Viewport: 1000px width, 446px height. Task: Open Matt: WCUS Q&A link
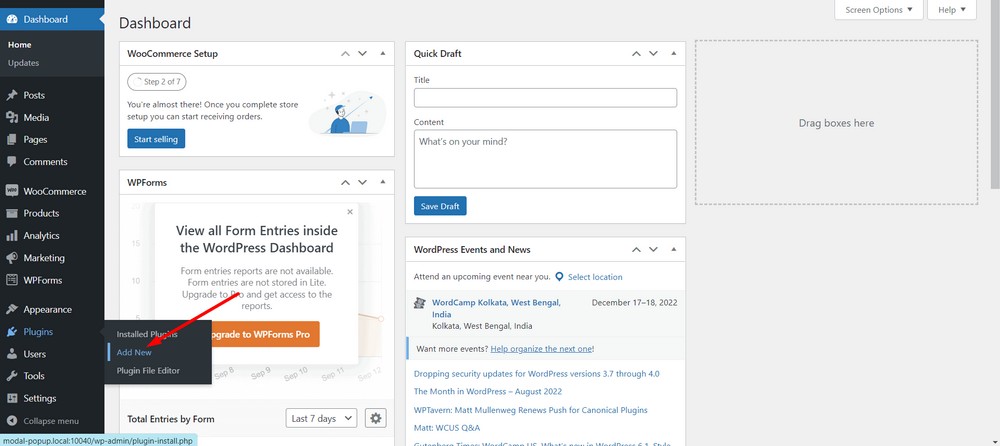click(447, 428)
